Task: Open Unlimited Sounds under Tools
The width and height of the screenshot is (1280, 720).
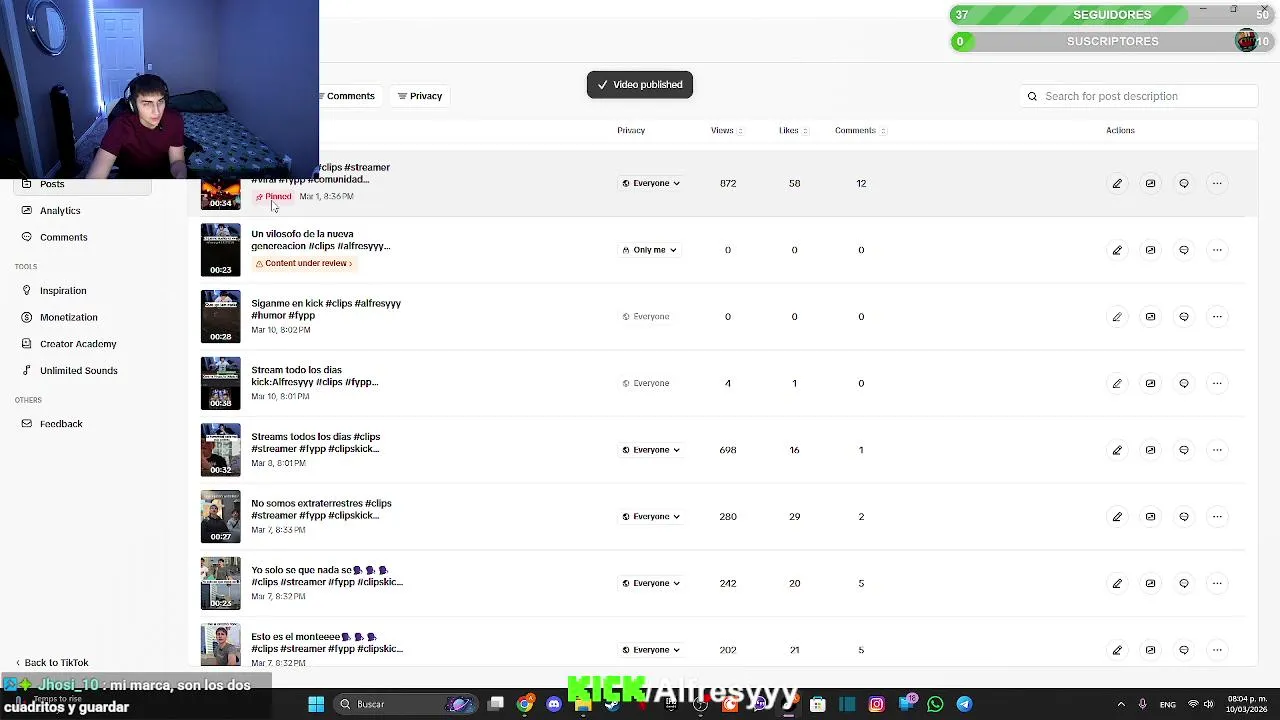Action: [x=78, y=371]
